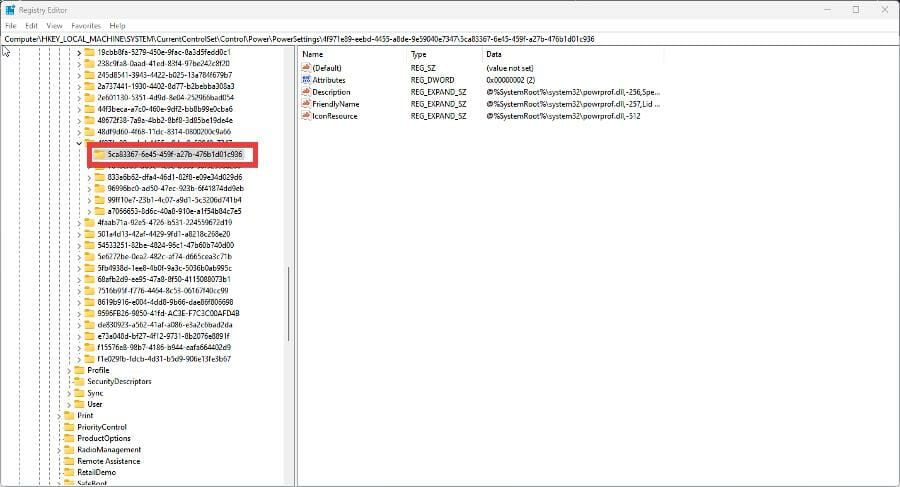This screenshot has height=487, width=900.
Task: Expand the 245d8541 key
Action: [x=79, y=75]
